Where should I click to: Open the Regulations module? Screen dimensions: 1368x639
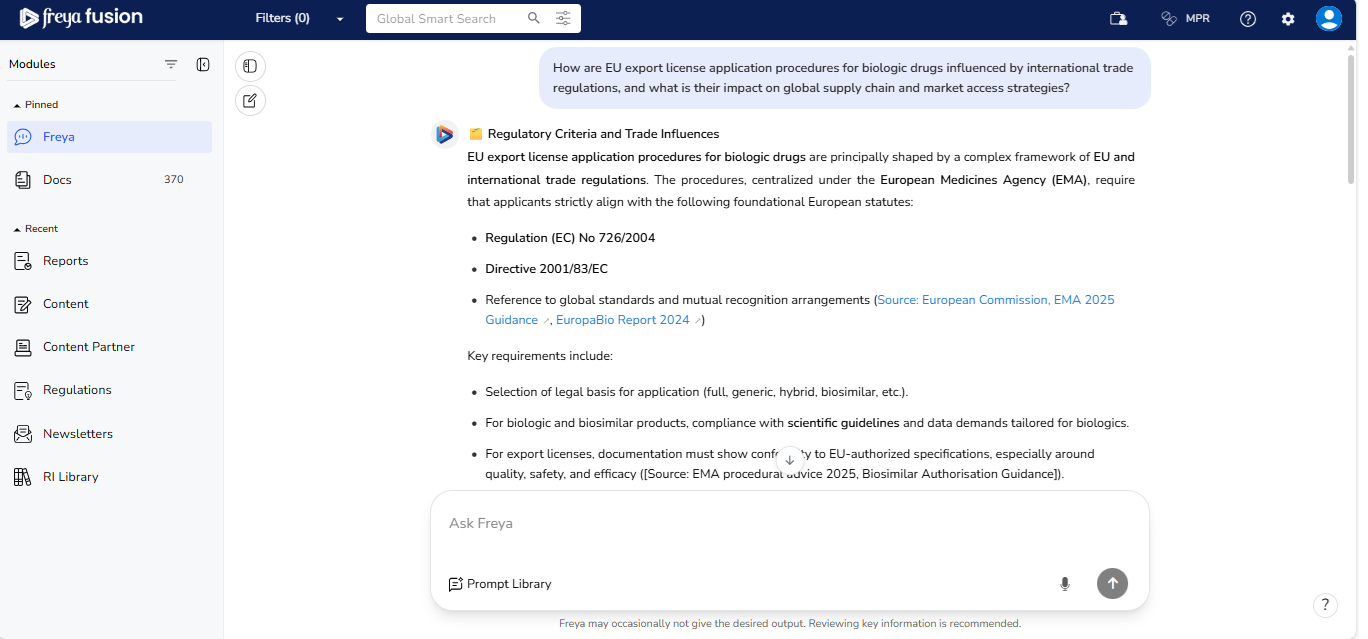pos(77,390)
